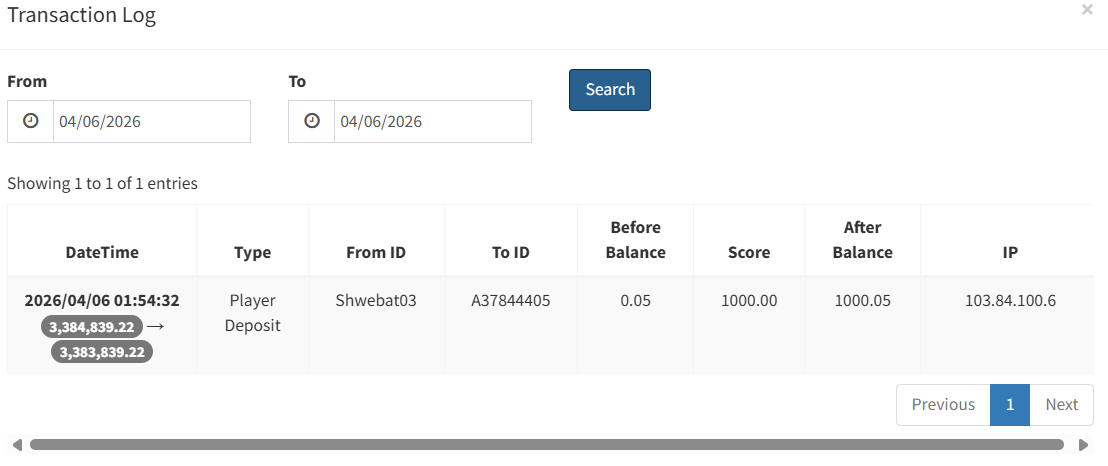1108x466 pixels.
Task: Click the Type column header
Action: coord(252,252)
